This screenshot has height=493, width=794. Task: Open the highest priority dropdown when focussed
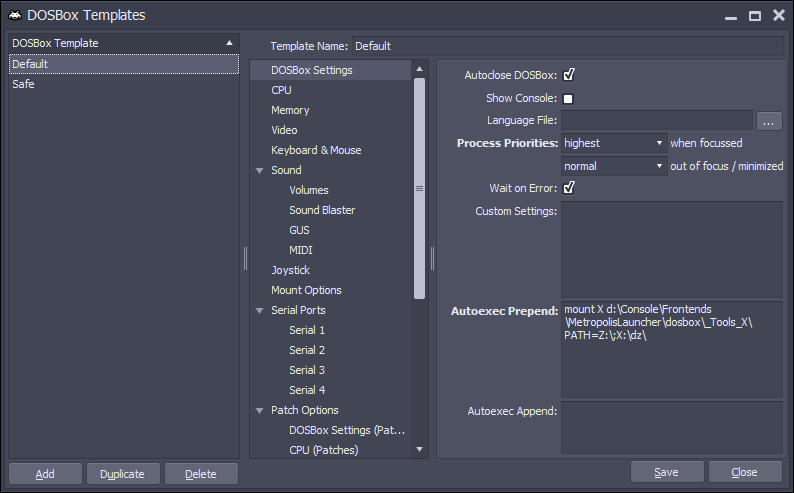614,143
